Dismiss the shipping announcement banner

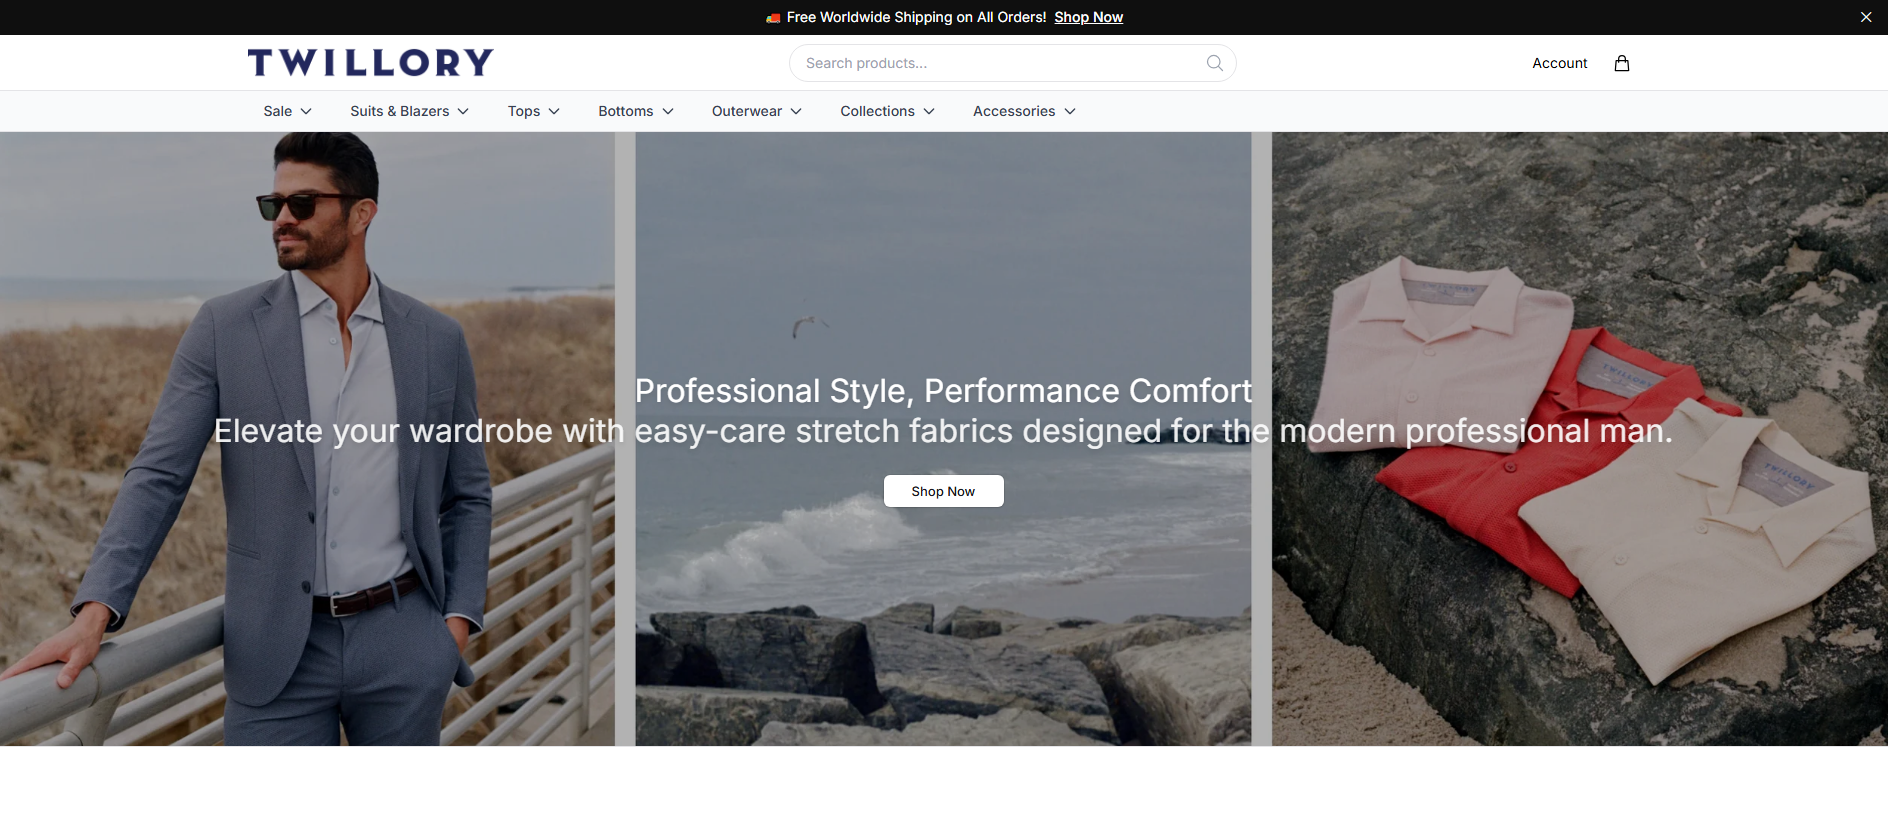tap(1866, 17)
